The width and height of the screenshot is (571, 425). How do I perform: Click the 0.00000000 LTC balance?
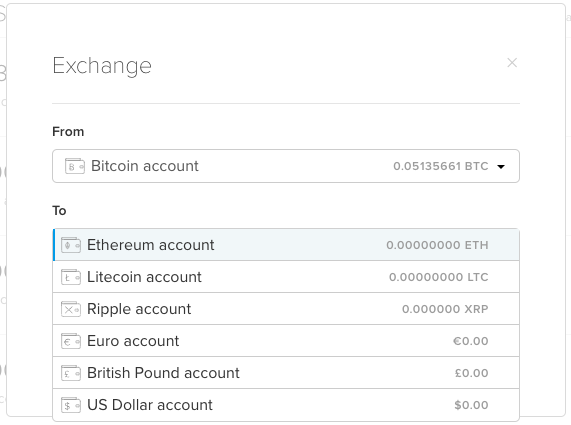(438, 277)
